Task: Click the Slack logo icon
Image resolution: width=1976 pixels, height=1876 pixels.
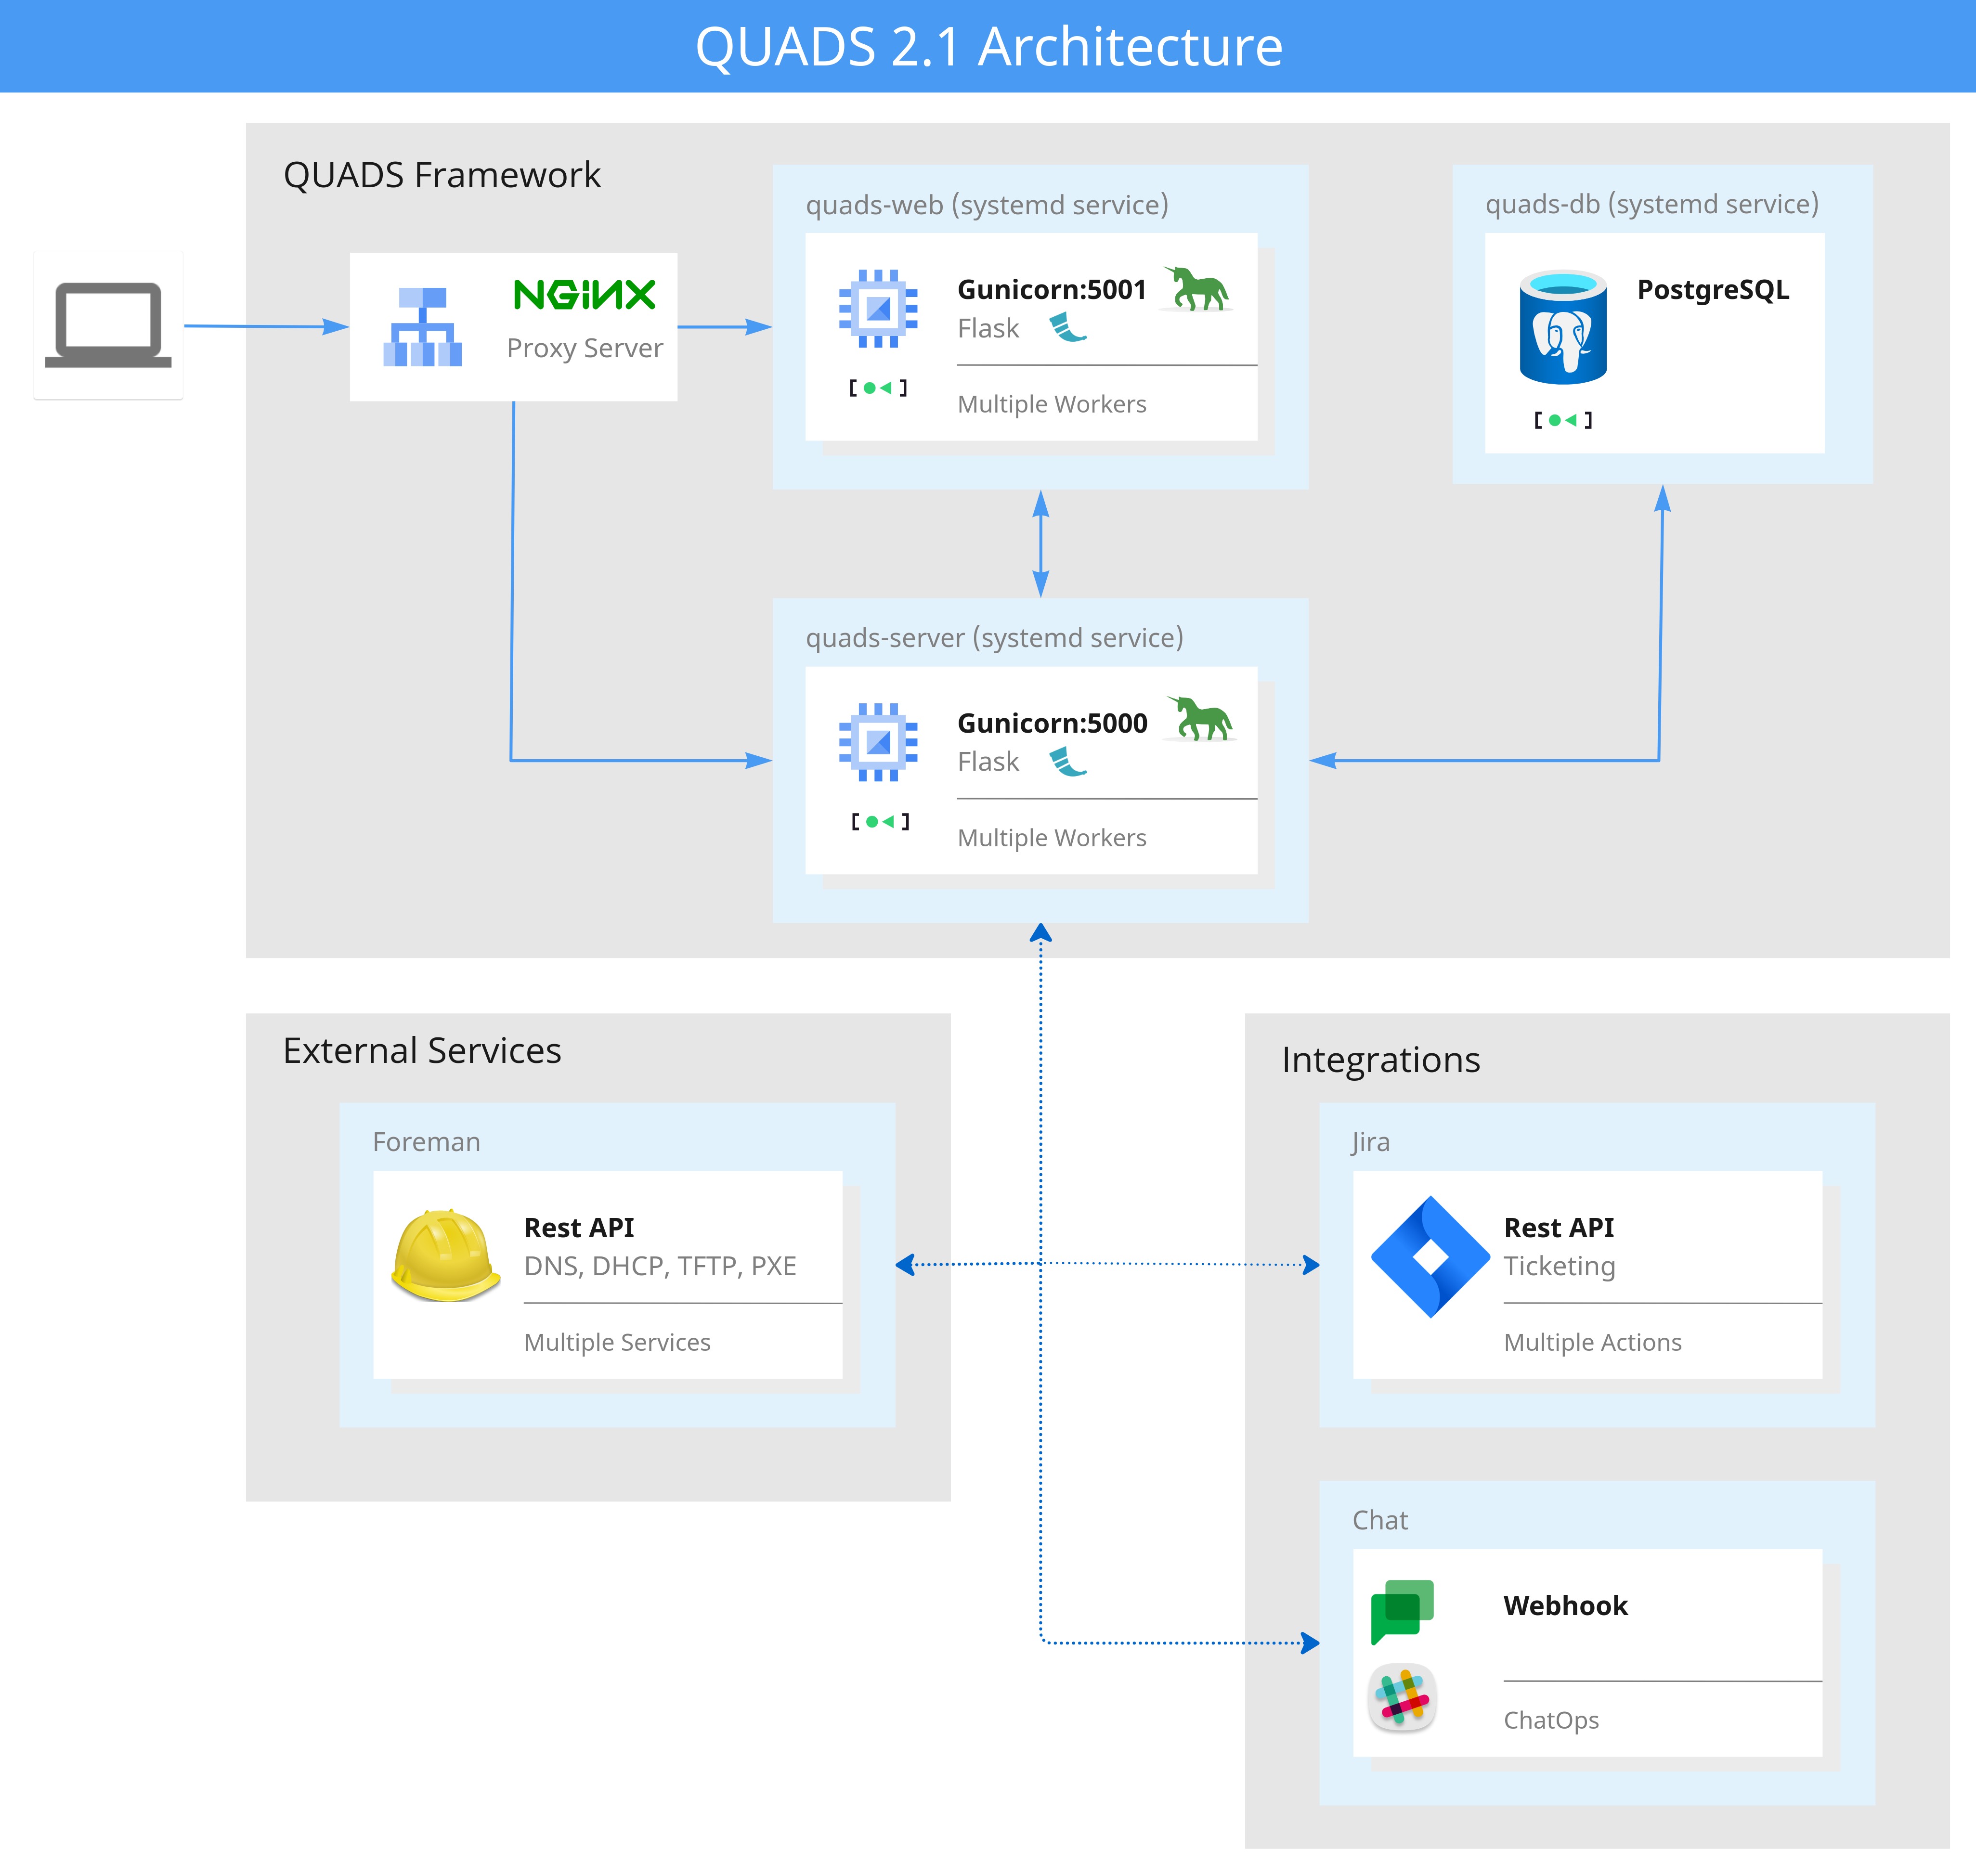Action: point(1402,1698)
